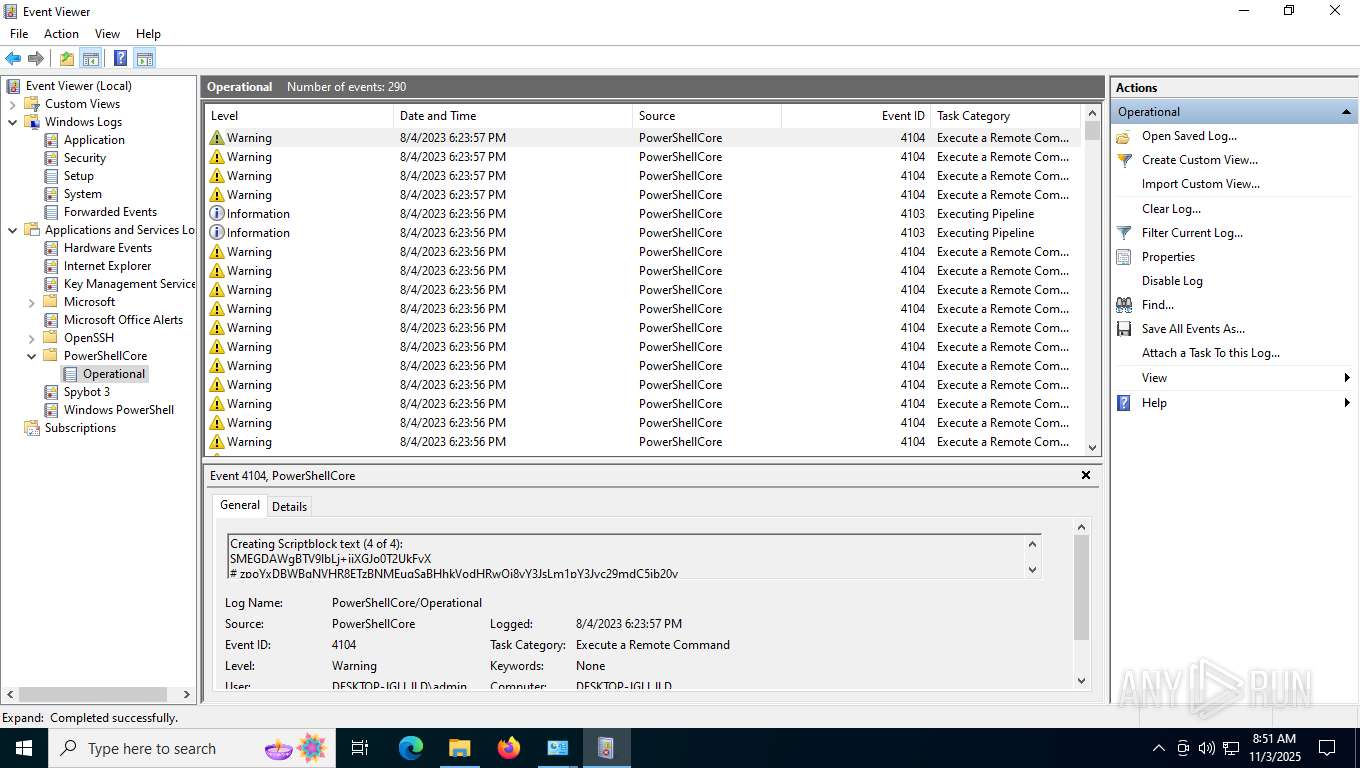
Task: Click warning icon of the first 6:23:57 row
Action: [217, 138]
